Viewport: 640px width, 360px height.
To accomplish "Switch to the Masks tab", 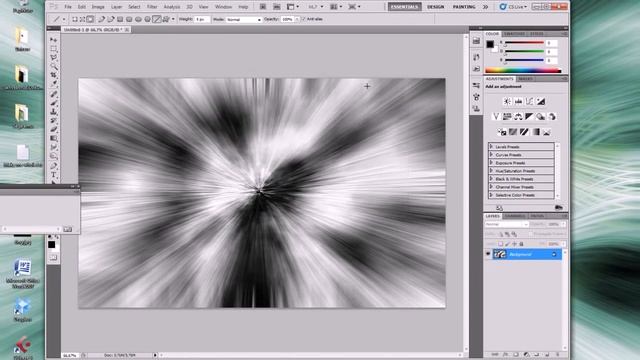I will click(525, 79).
